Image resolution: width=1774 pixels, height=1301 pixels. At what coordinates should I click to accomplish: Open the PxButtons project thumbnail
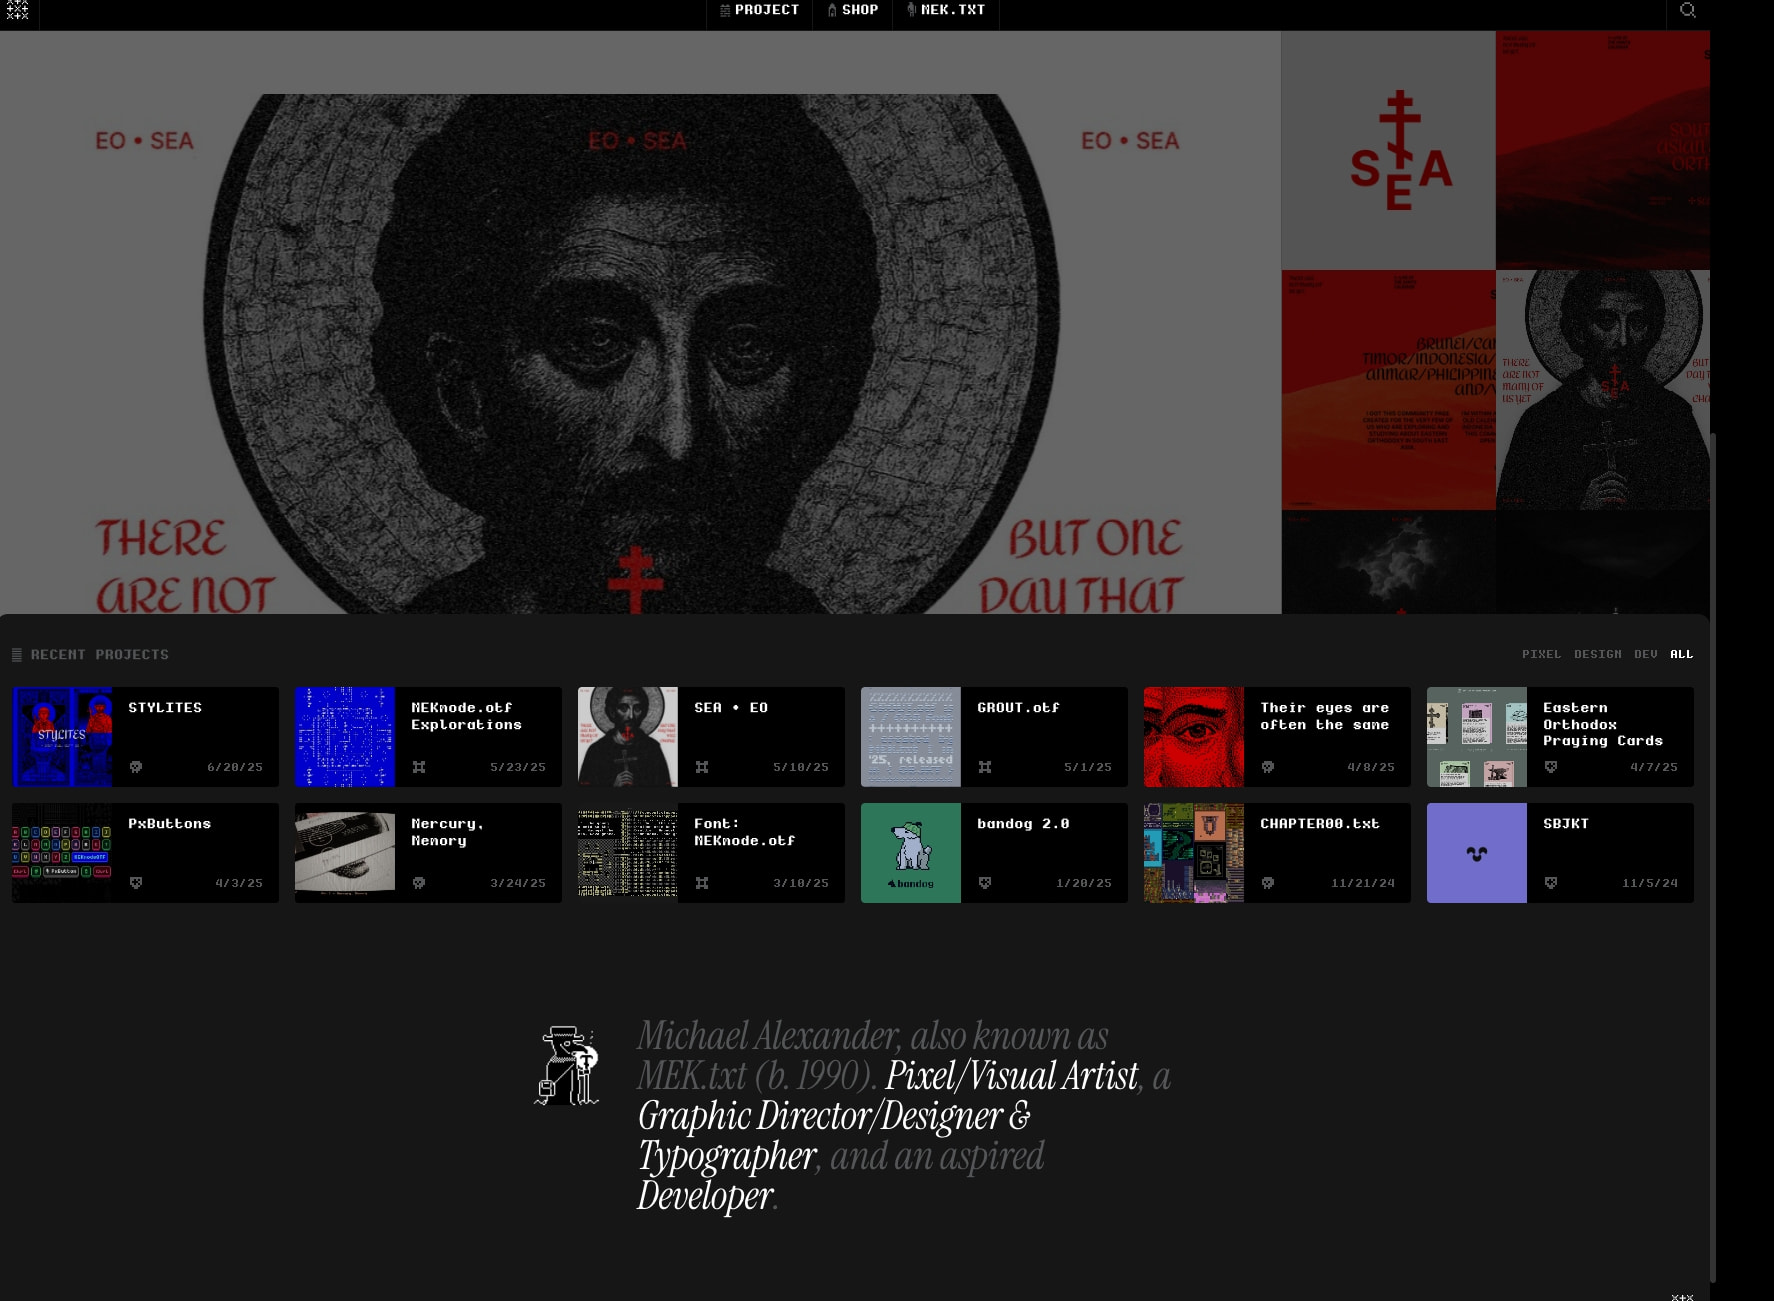point(62,853)
